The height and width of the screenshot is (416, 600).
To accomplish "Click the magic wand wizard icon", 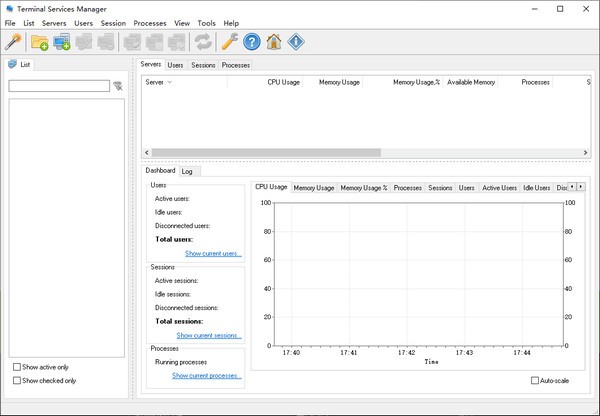I will point(13,42).
